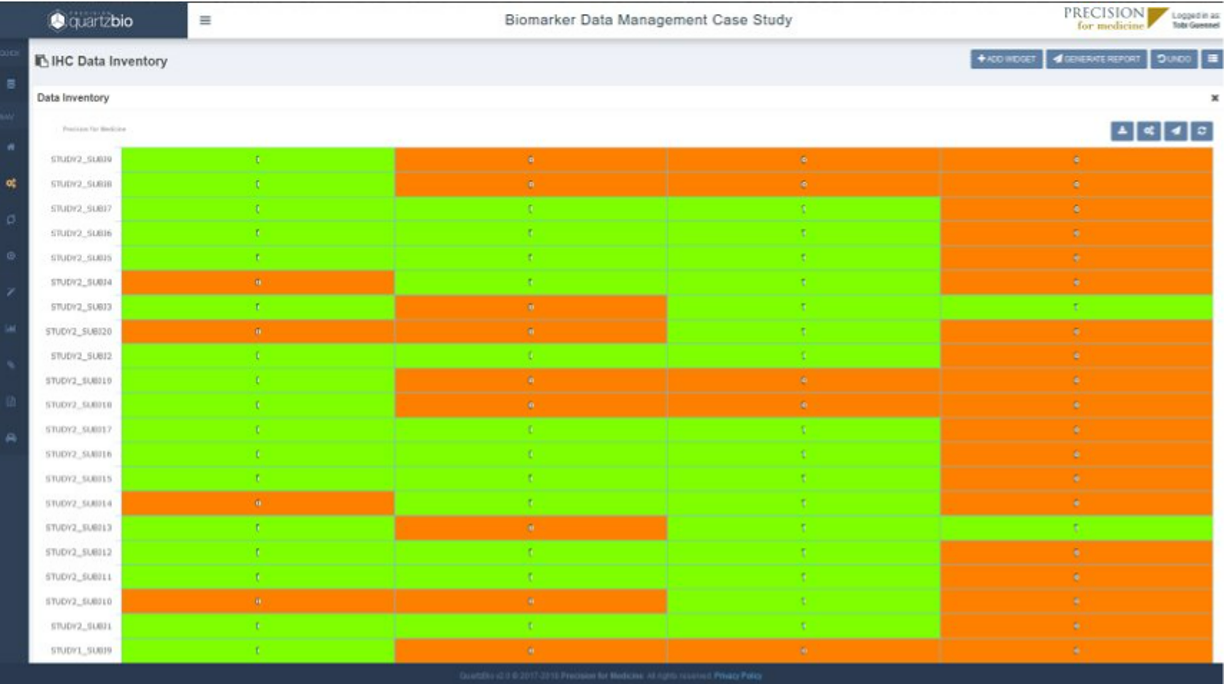Open the list menu button at top right
Image resolution: width=1224 pixels, height=684 pixels.
[1211, 59]
